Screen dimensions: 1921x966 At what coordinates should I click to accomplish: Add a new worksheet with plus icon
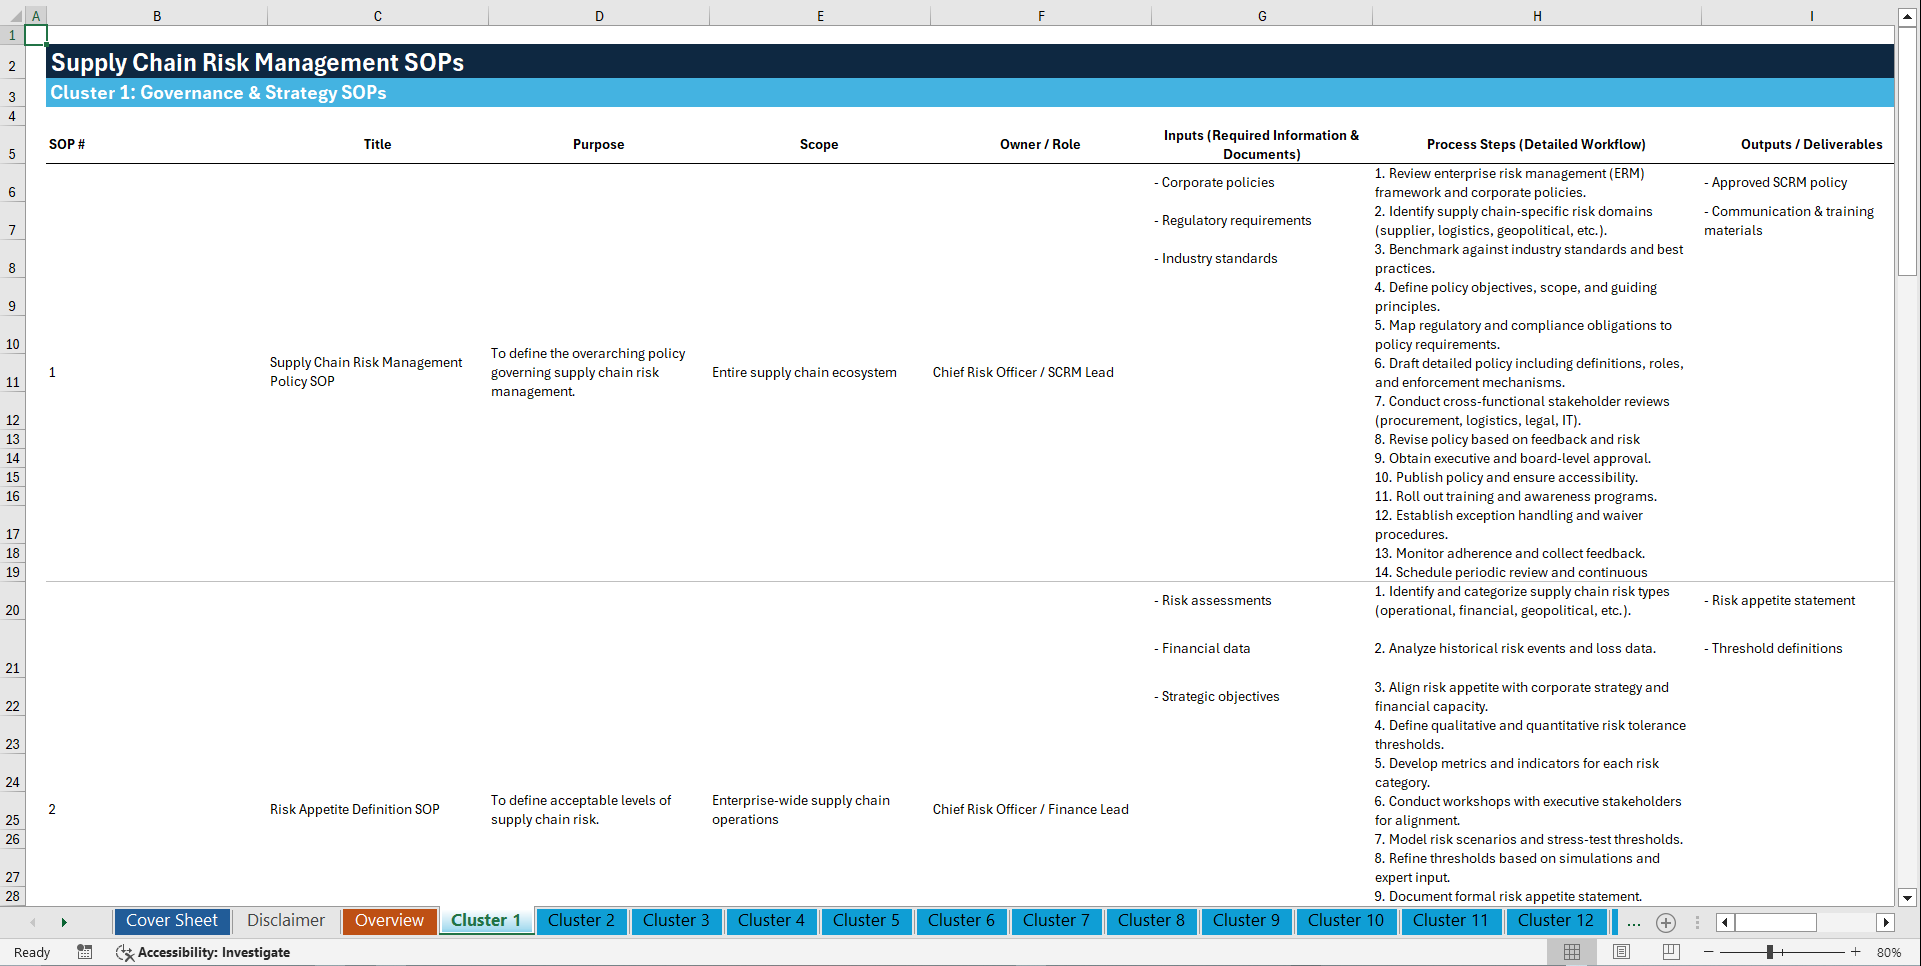click(1666, 922)
